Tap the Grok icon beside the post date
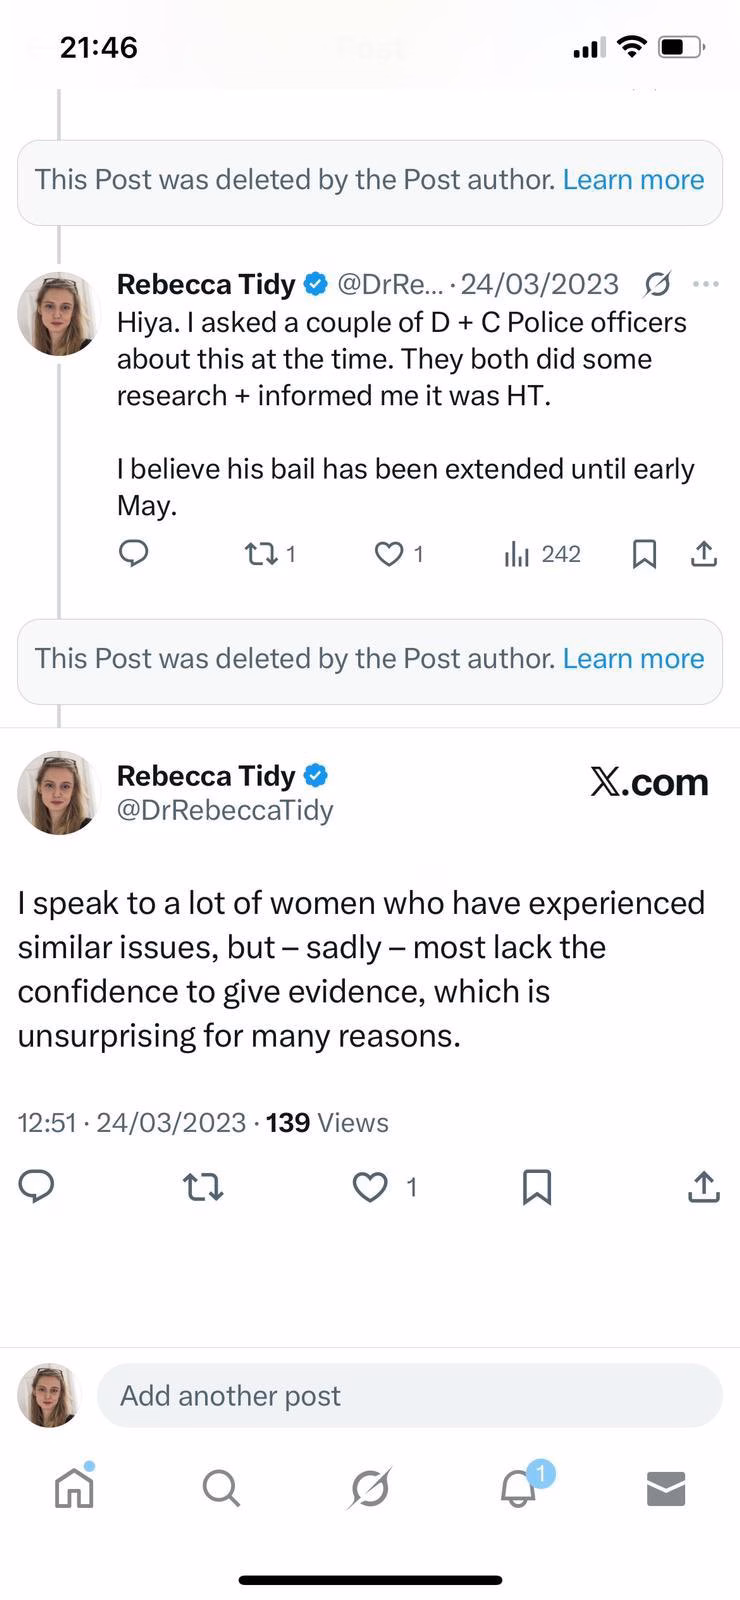Screen dimensions: 740x1600 (x=657, y=285)
